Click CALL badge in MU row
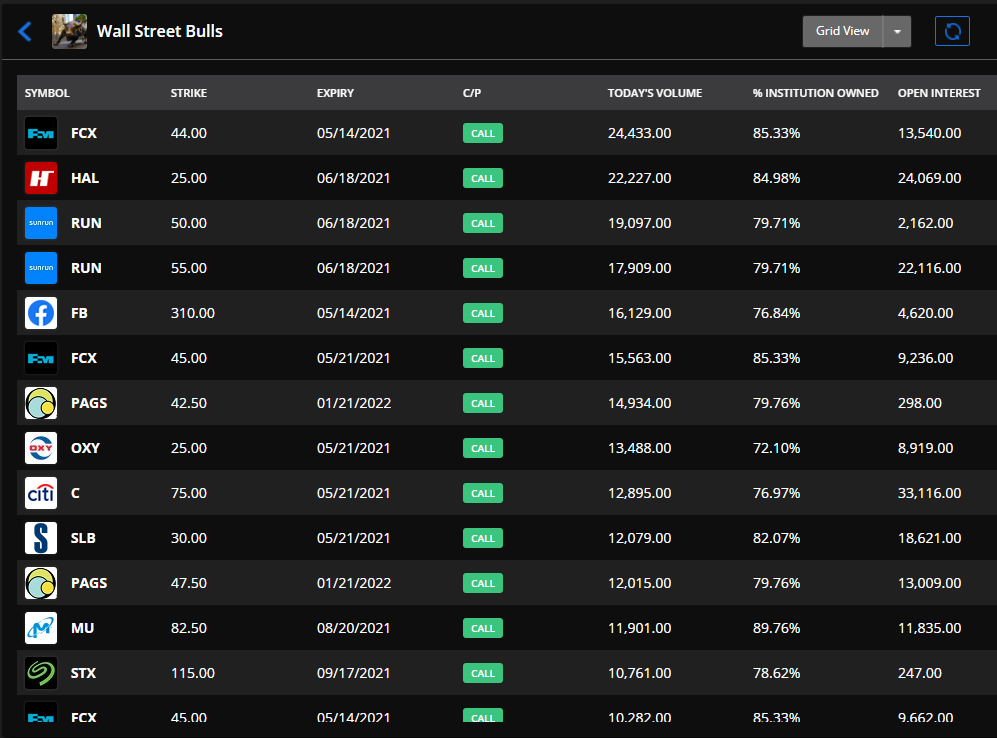997x738 pixels. (483, 628)
